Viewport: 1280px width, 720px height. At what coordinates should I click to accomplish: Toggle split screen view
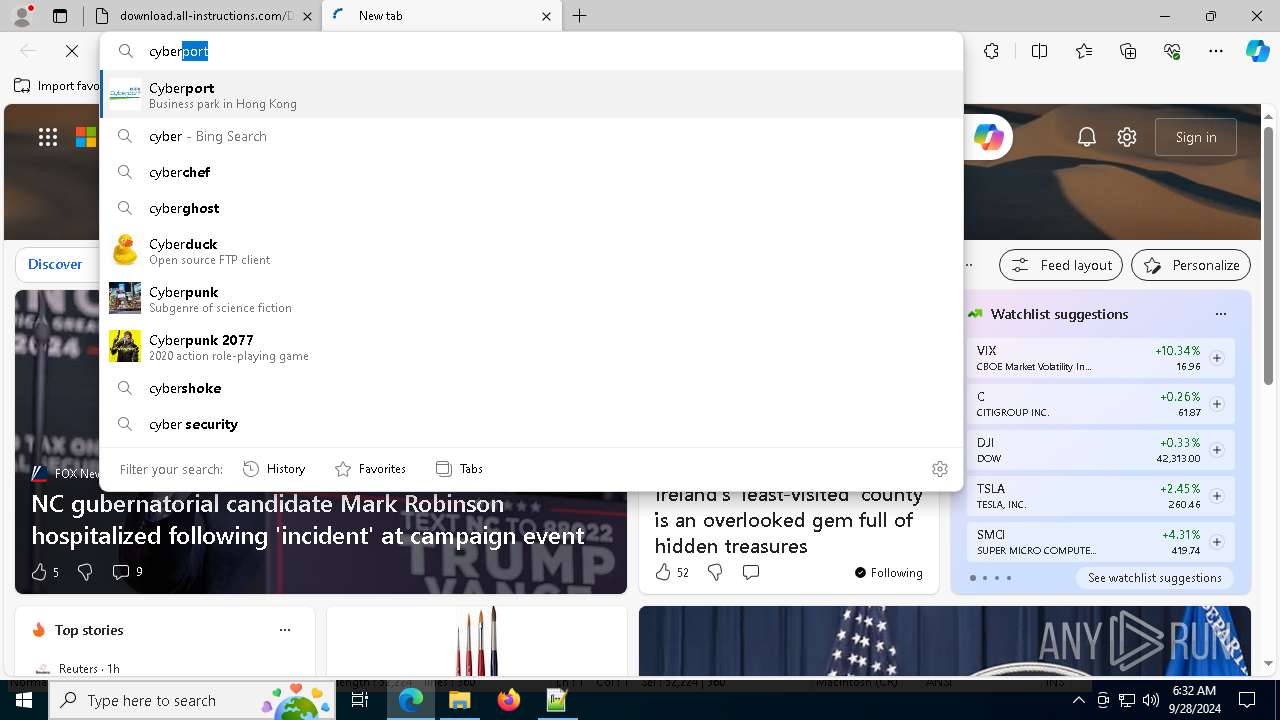1039,51
